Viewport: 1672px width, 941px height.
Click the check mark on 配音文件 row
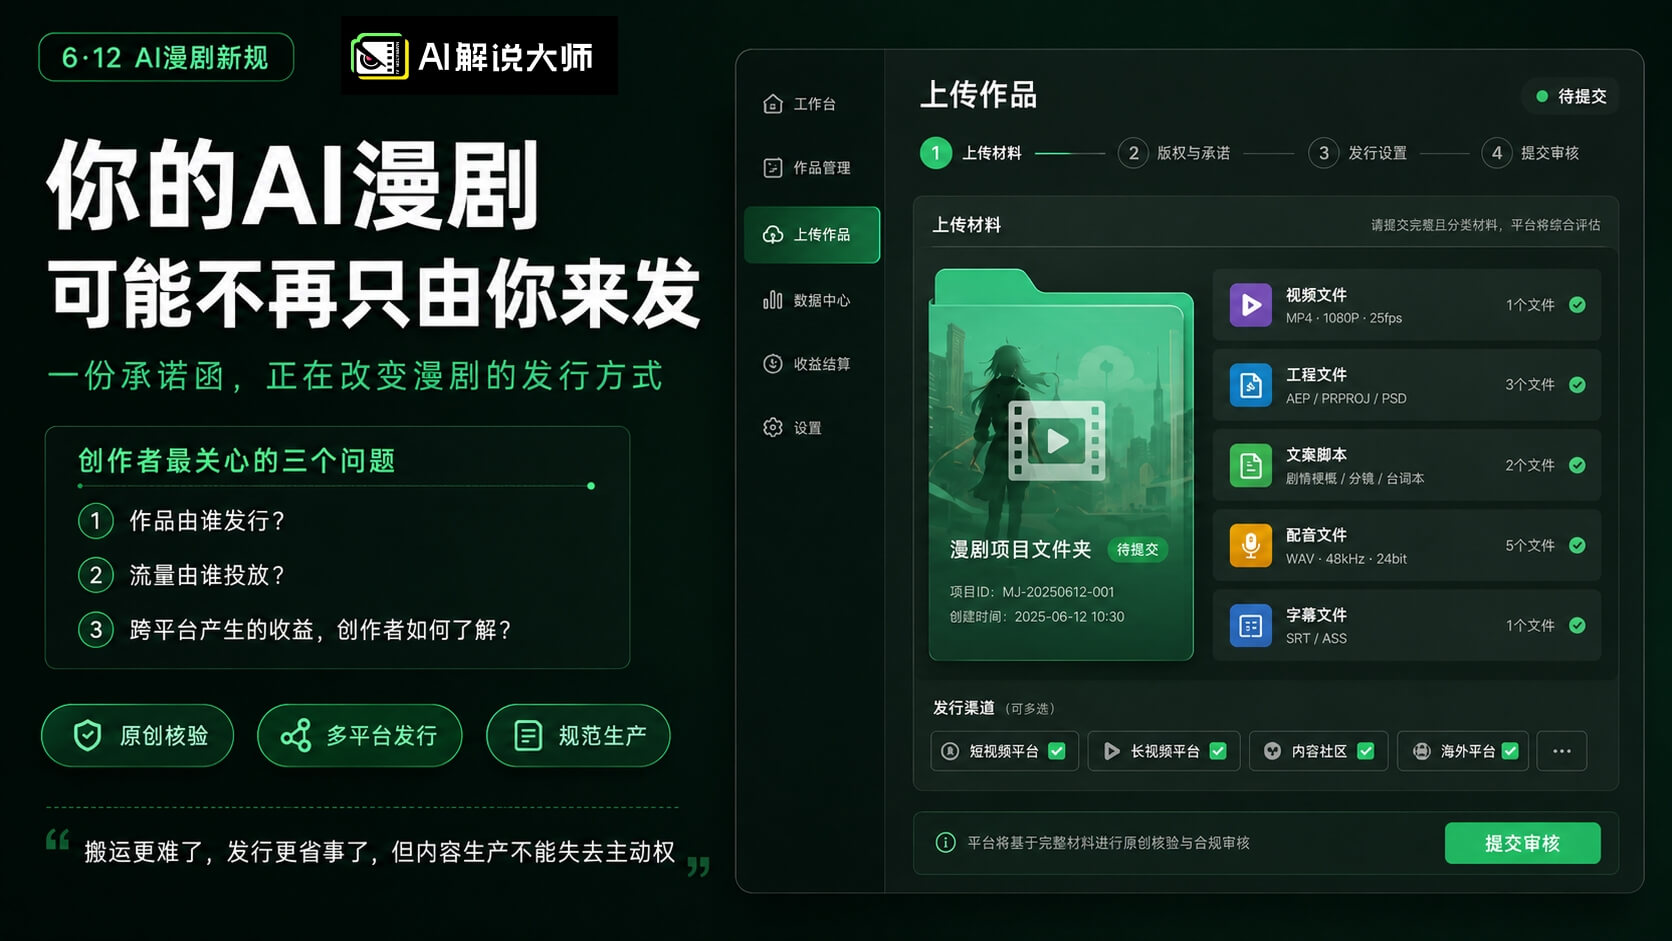pos(1577,545)
